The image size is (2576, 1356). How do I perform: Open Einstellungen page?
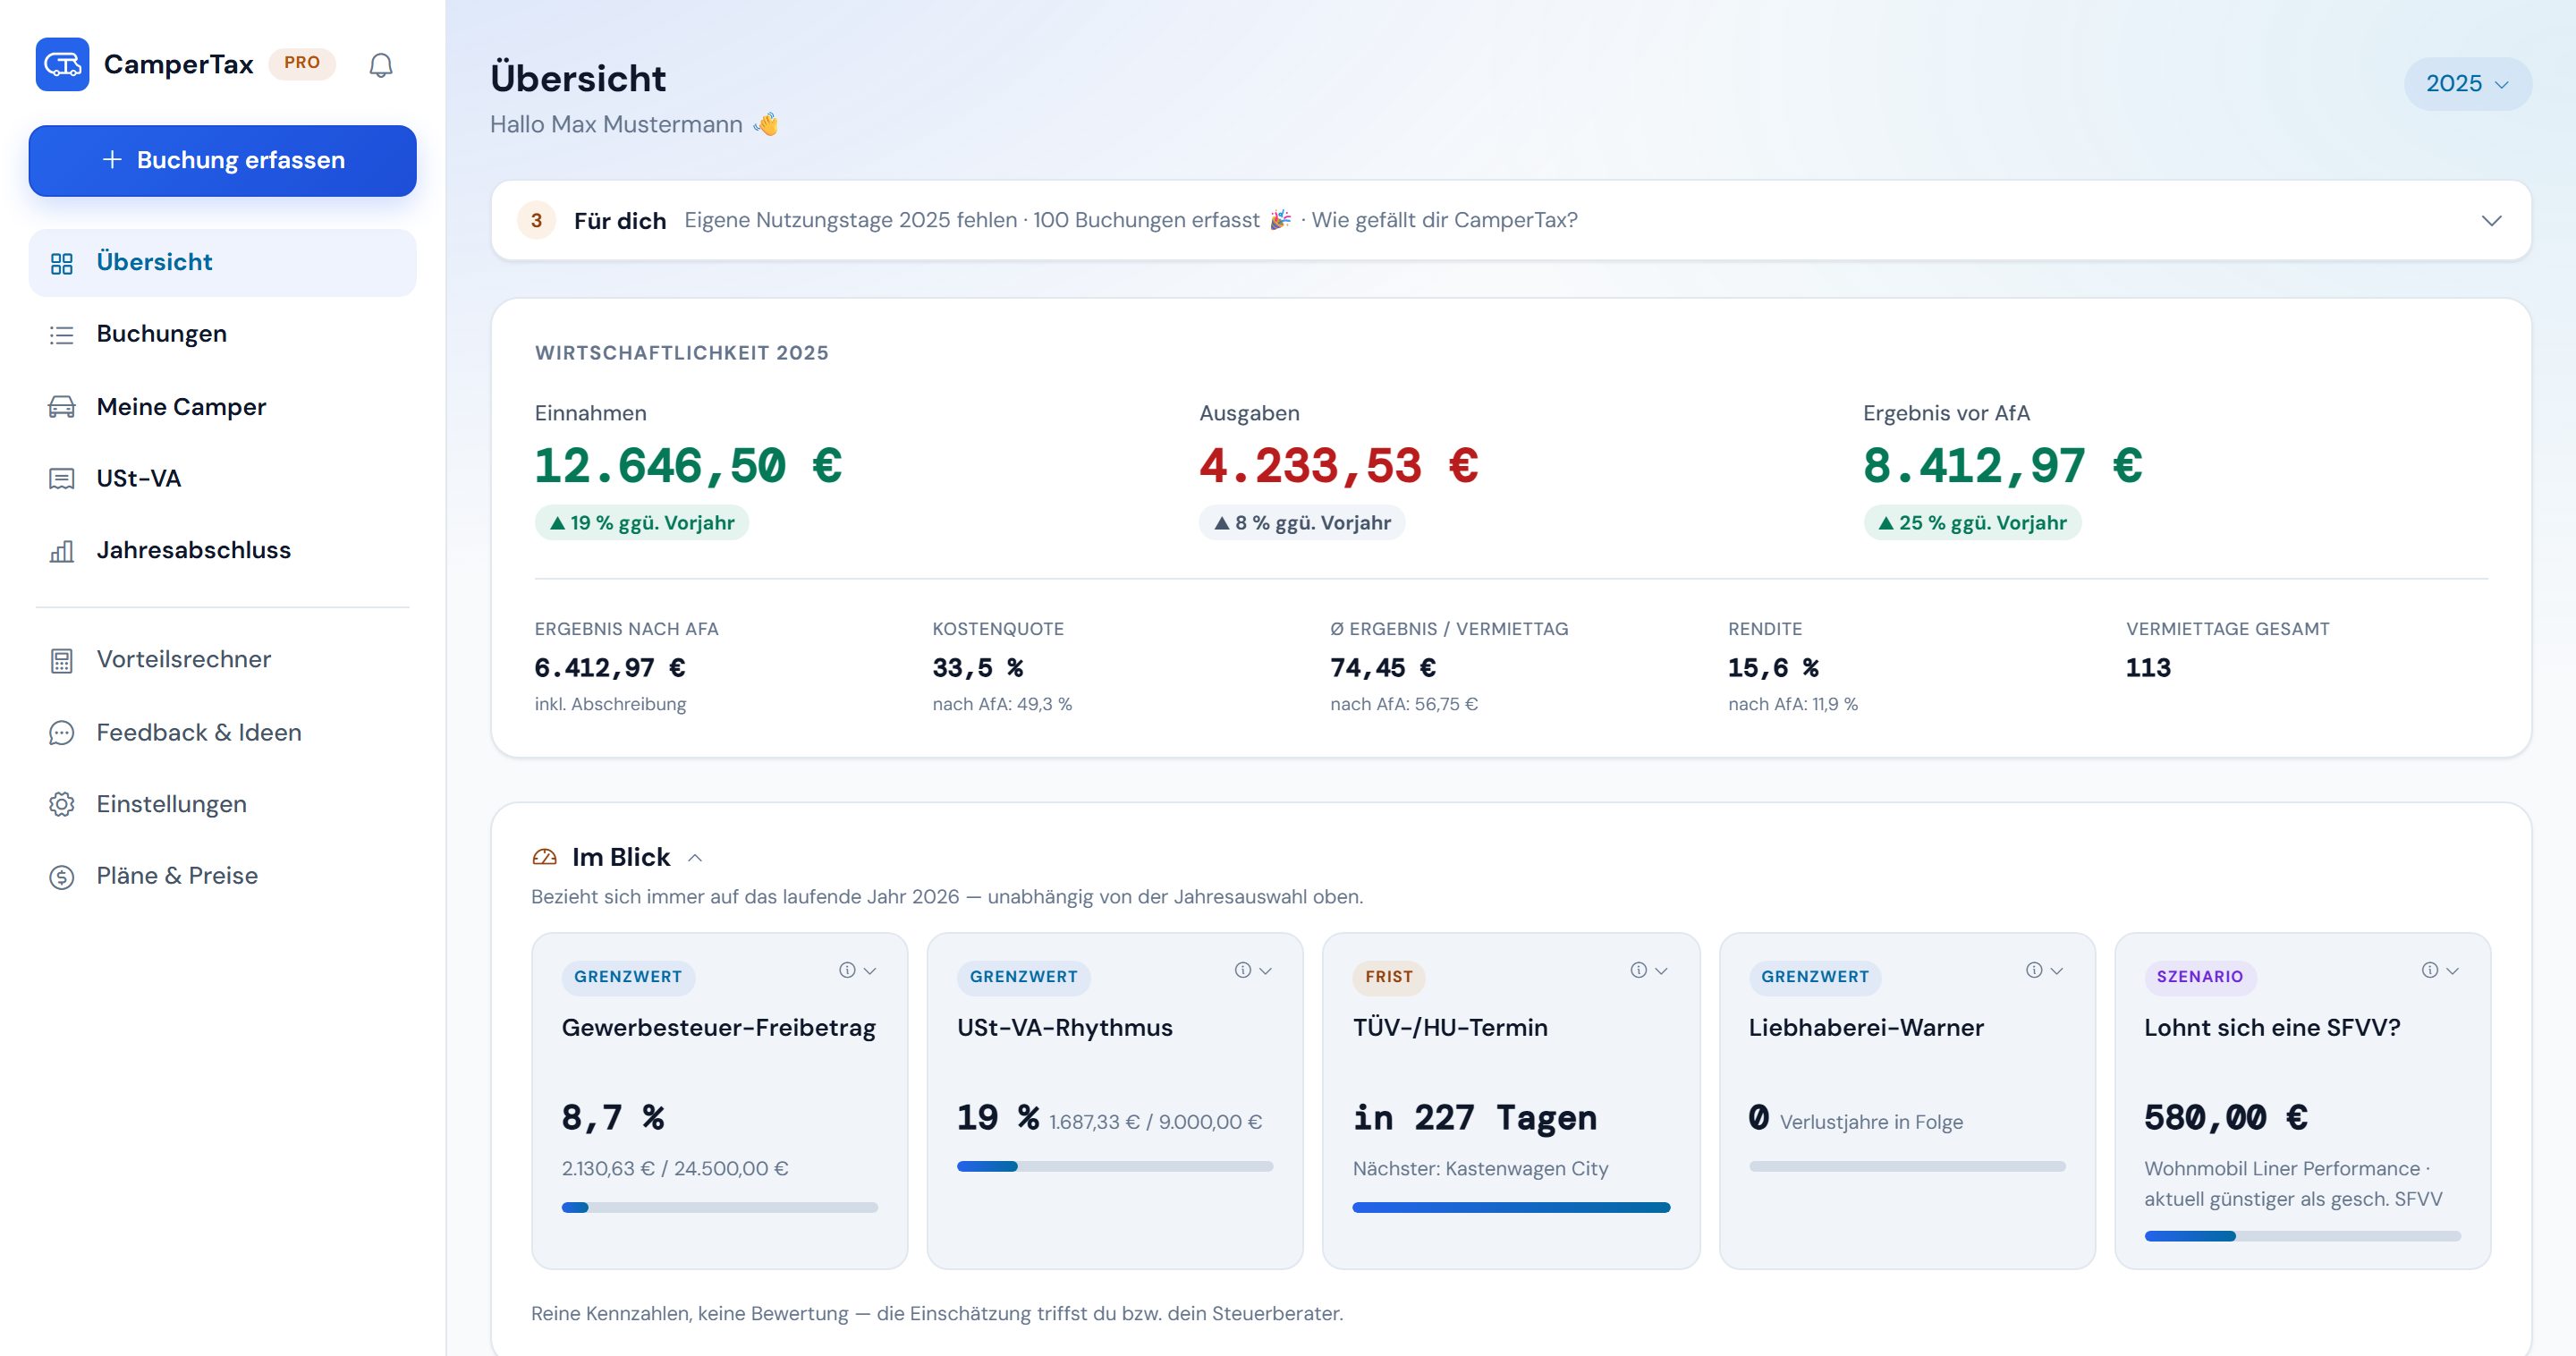point(222,804)
